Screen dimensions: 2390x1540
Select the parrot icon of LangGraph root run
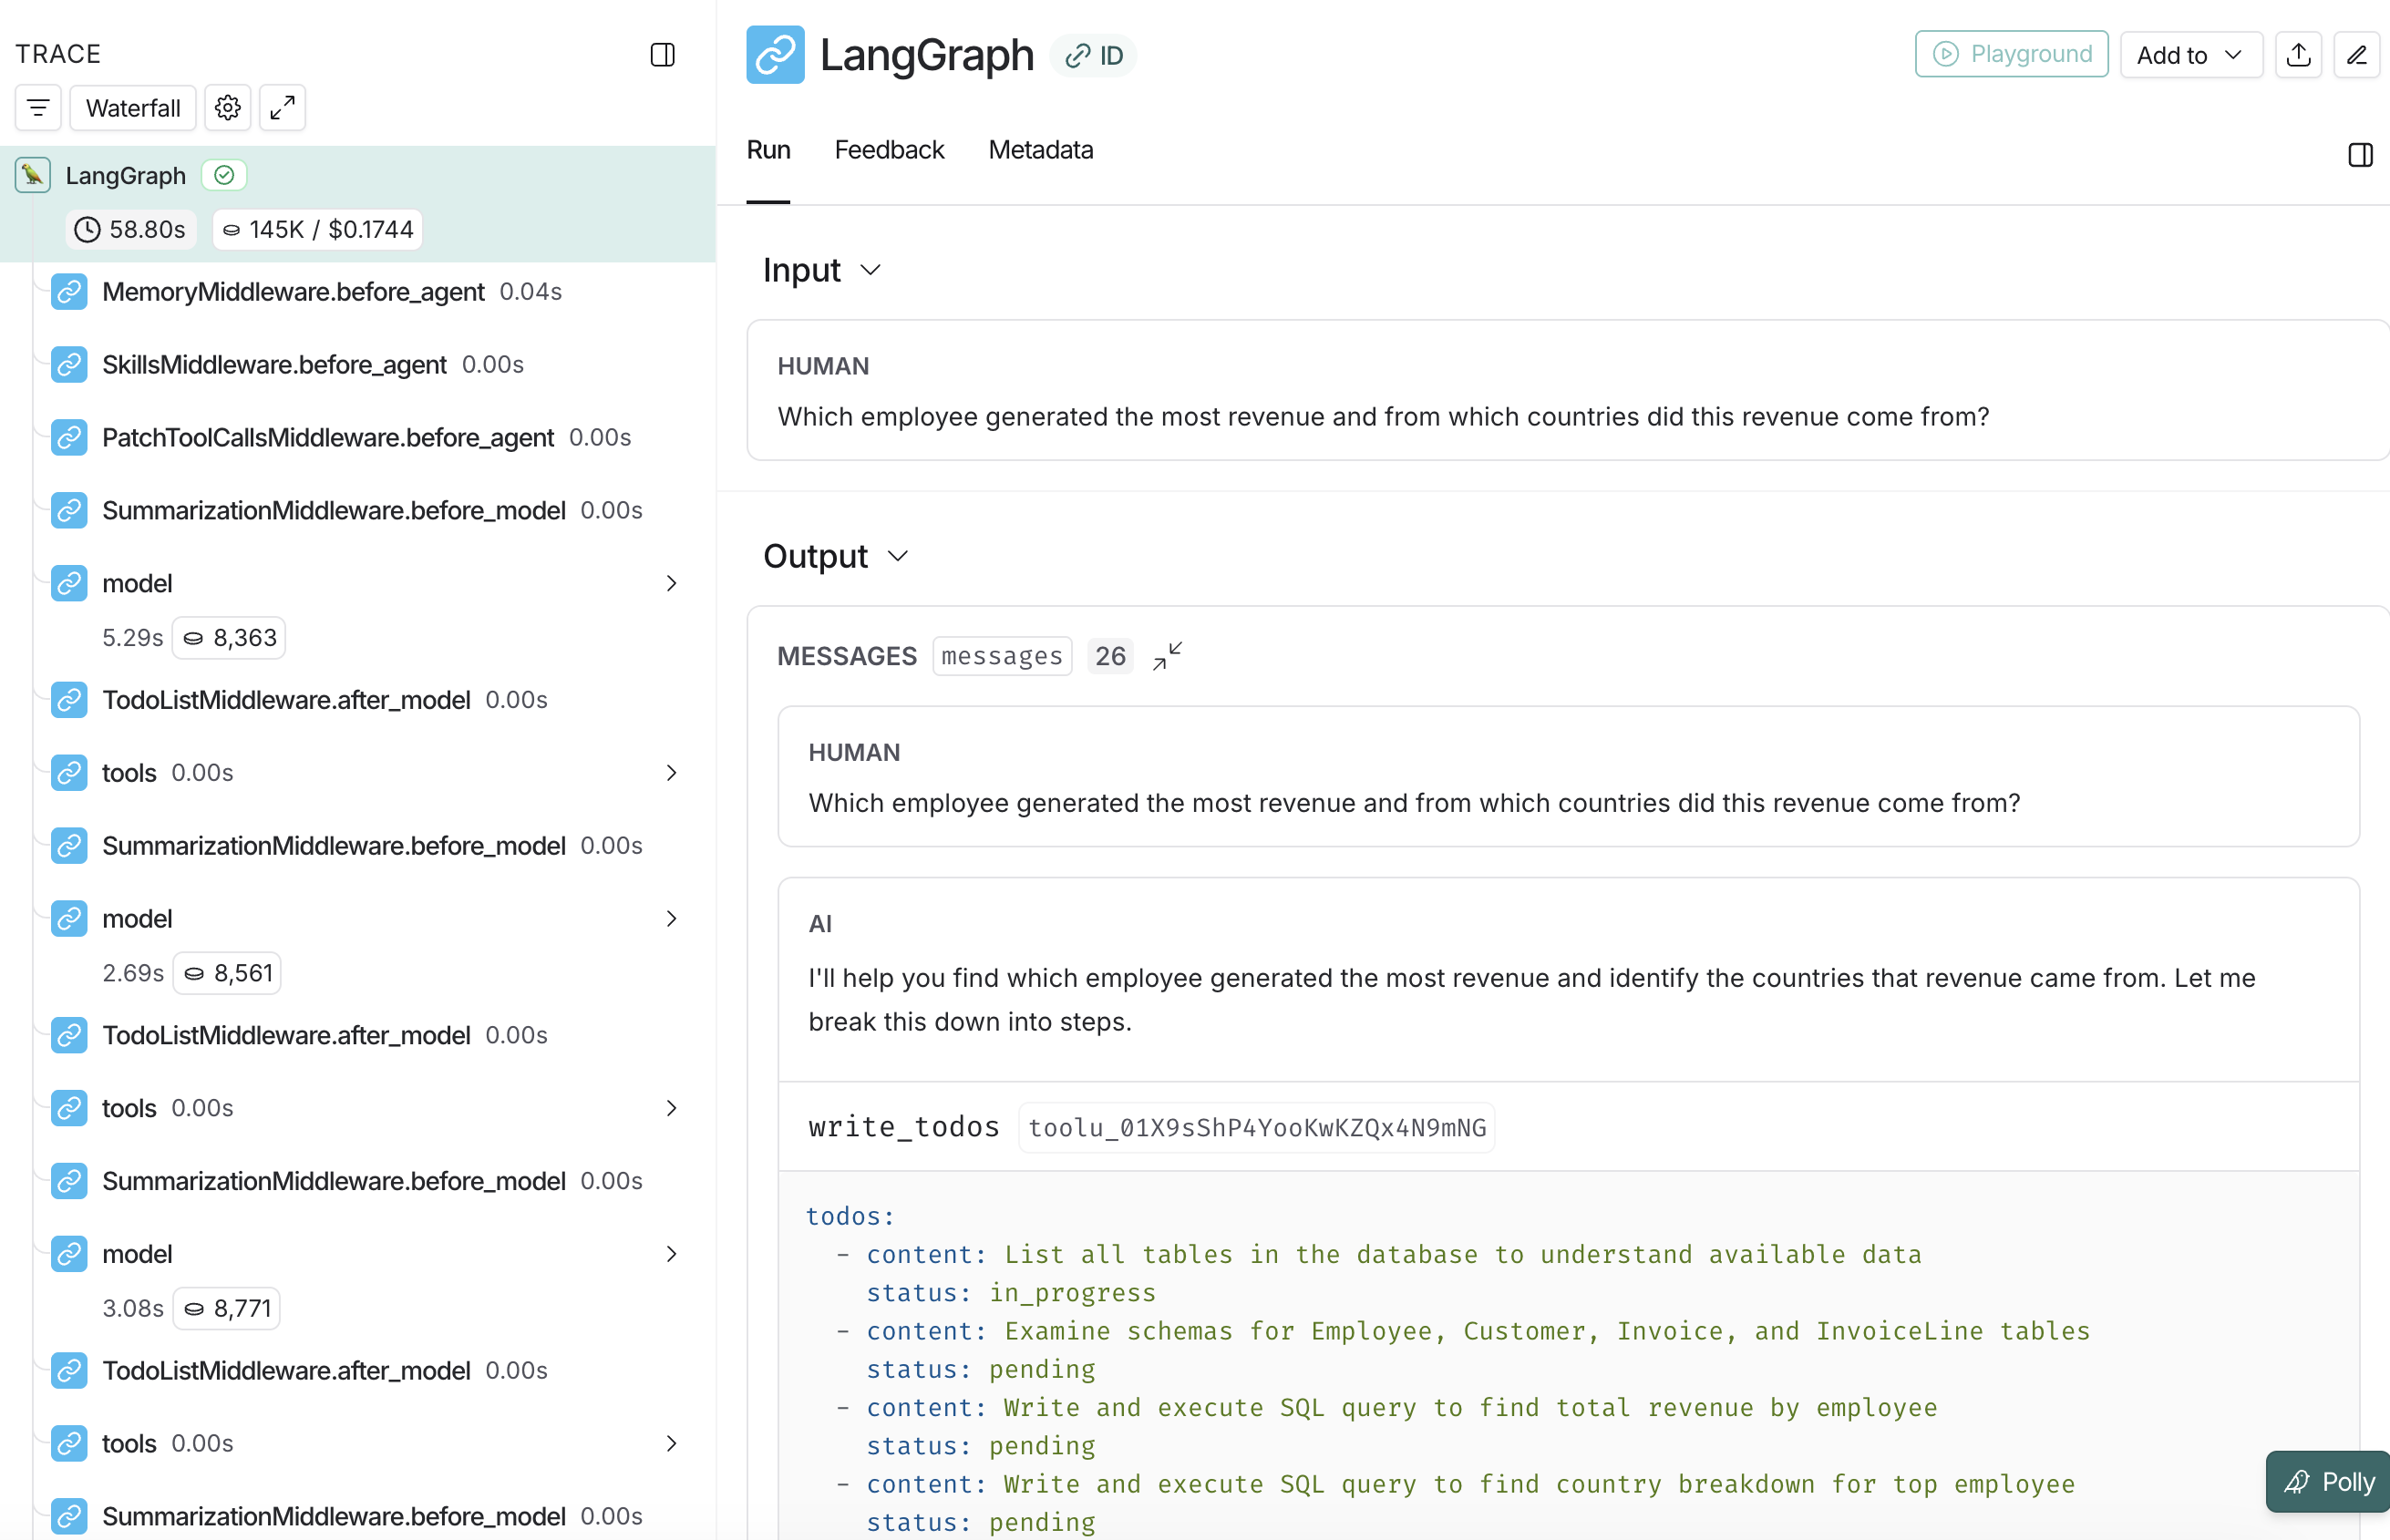pos(33,175)
